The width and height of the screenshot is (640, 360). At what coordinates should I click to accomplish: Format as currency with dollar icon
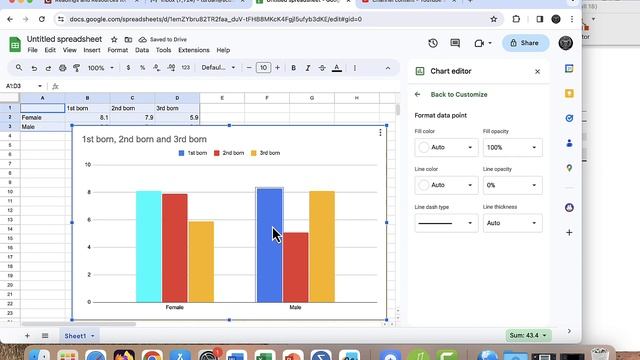[128, 68]
